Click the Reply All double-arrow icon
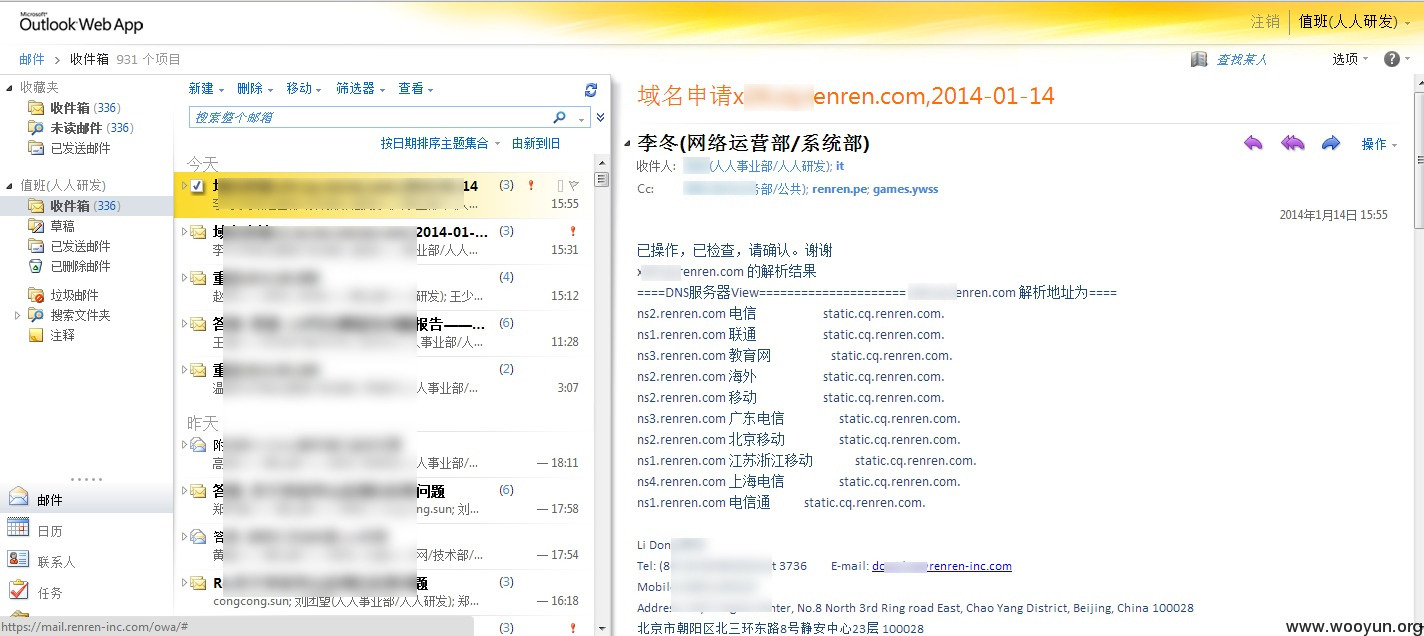 coord(1292,144)
